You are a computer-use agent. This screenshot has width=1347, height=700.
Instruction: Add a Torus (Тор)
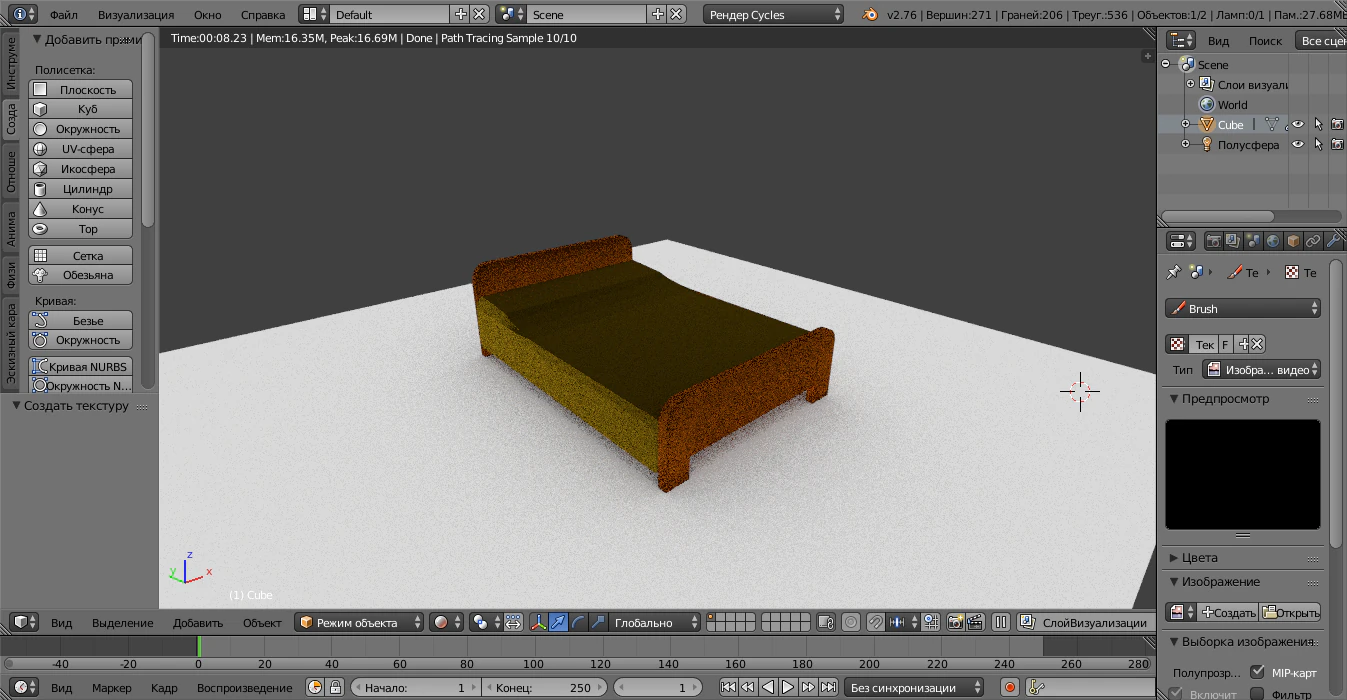coord(81,229)
